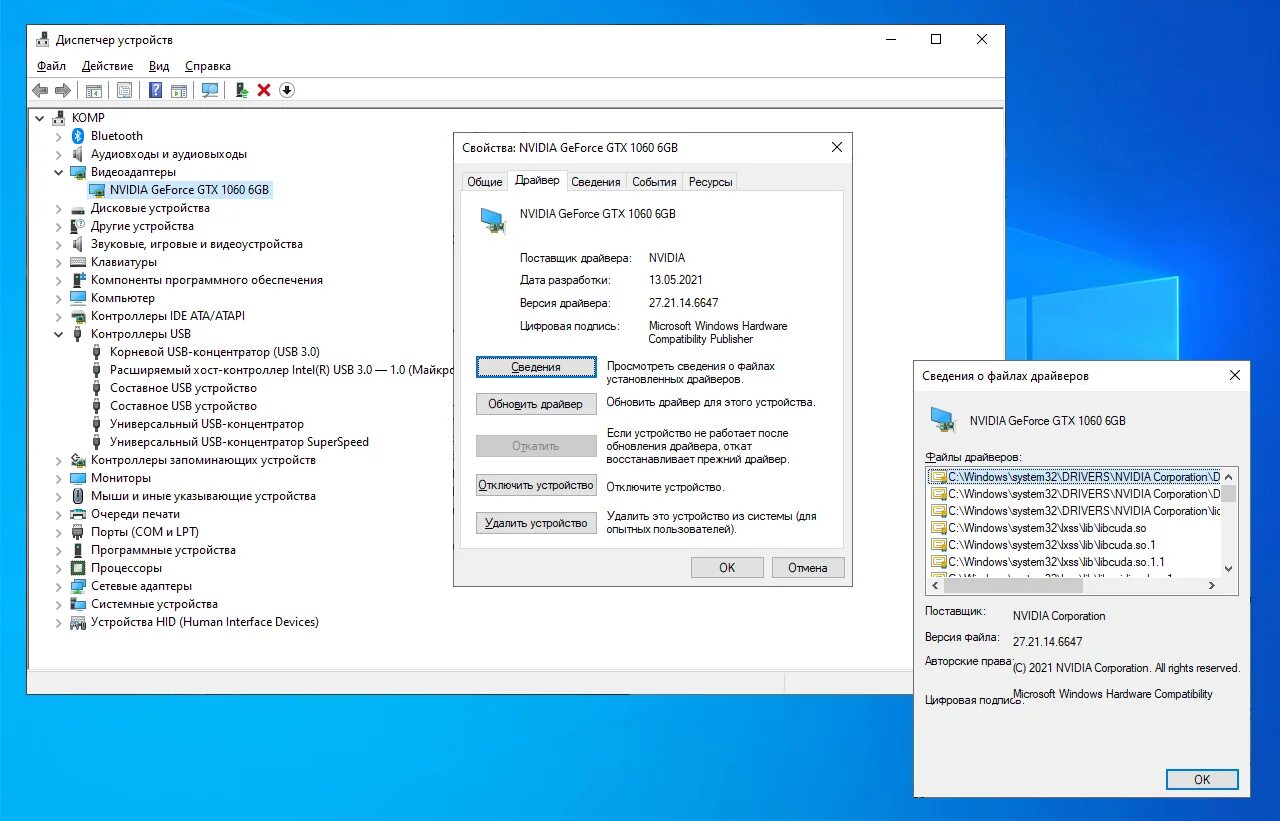Select Расширяемый хост-контроллер Intel(R) USB 3.0

[281, 370]
